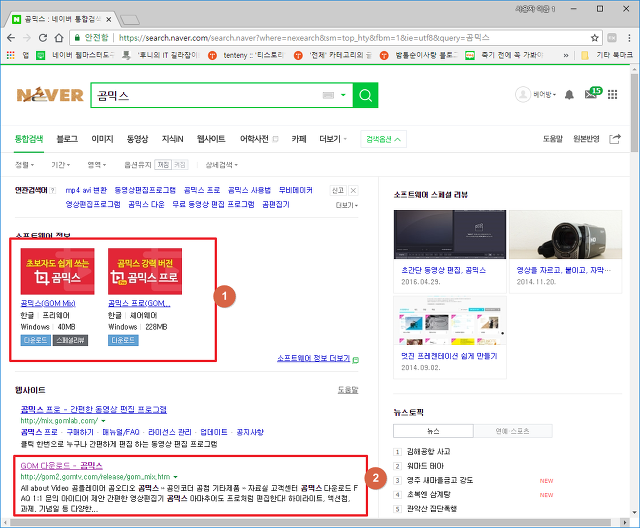The image size is (640, 528).
Task: Click the 기타 북마크 folder
Action: tap(607, 55)
